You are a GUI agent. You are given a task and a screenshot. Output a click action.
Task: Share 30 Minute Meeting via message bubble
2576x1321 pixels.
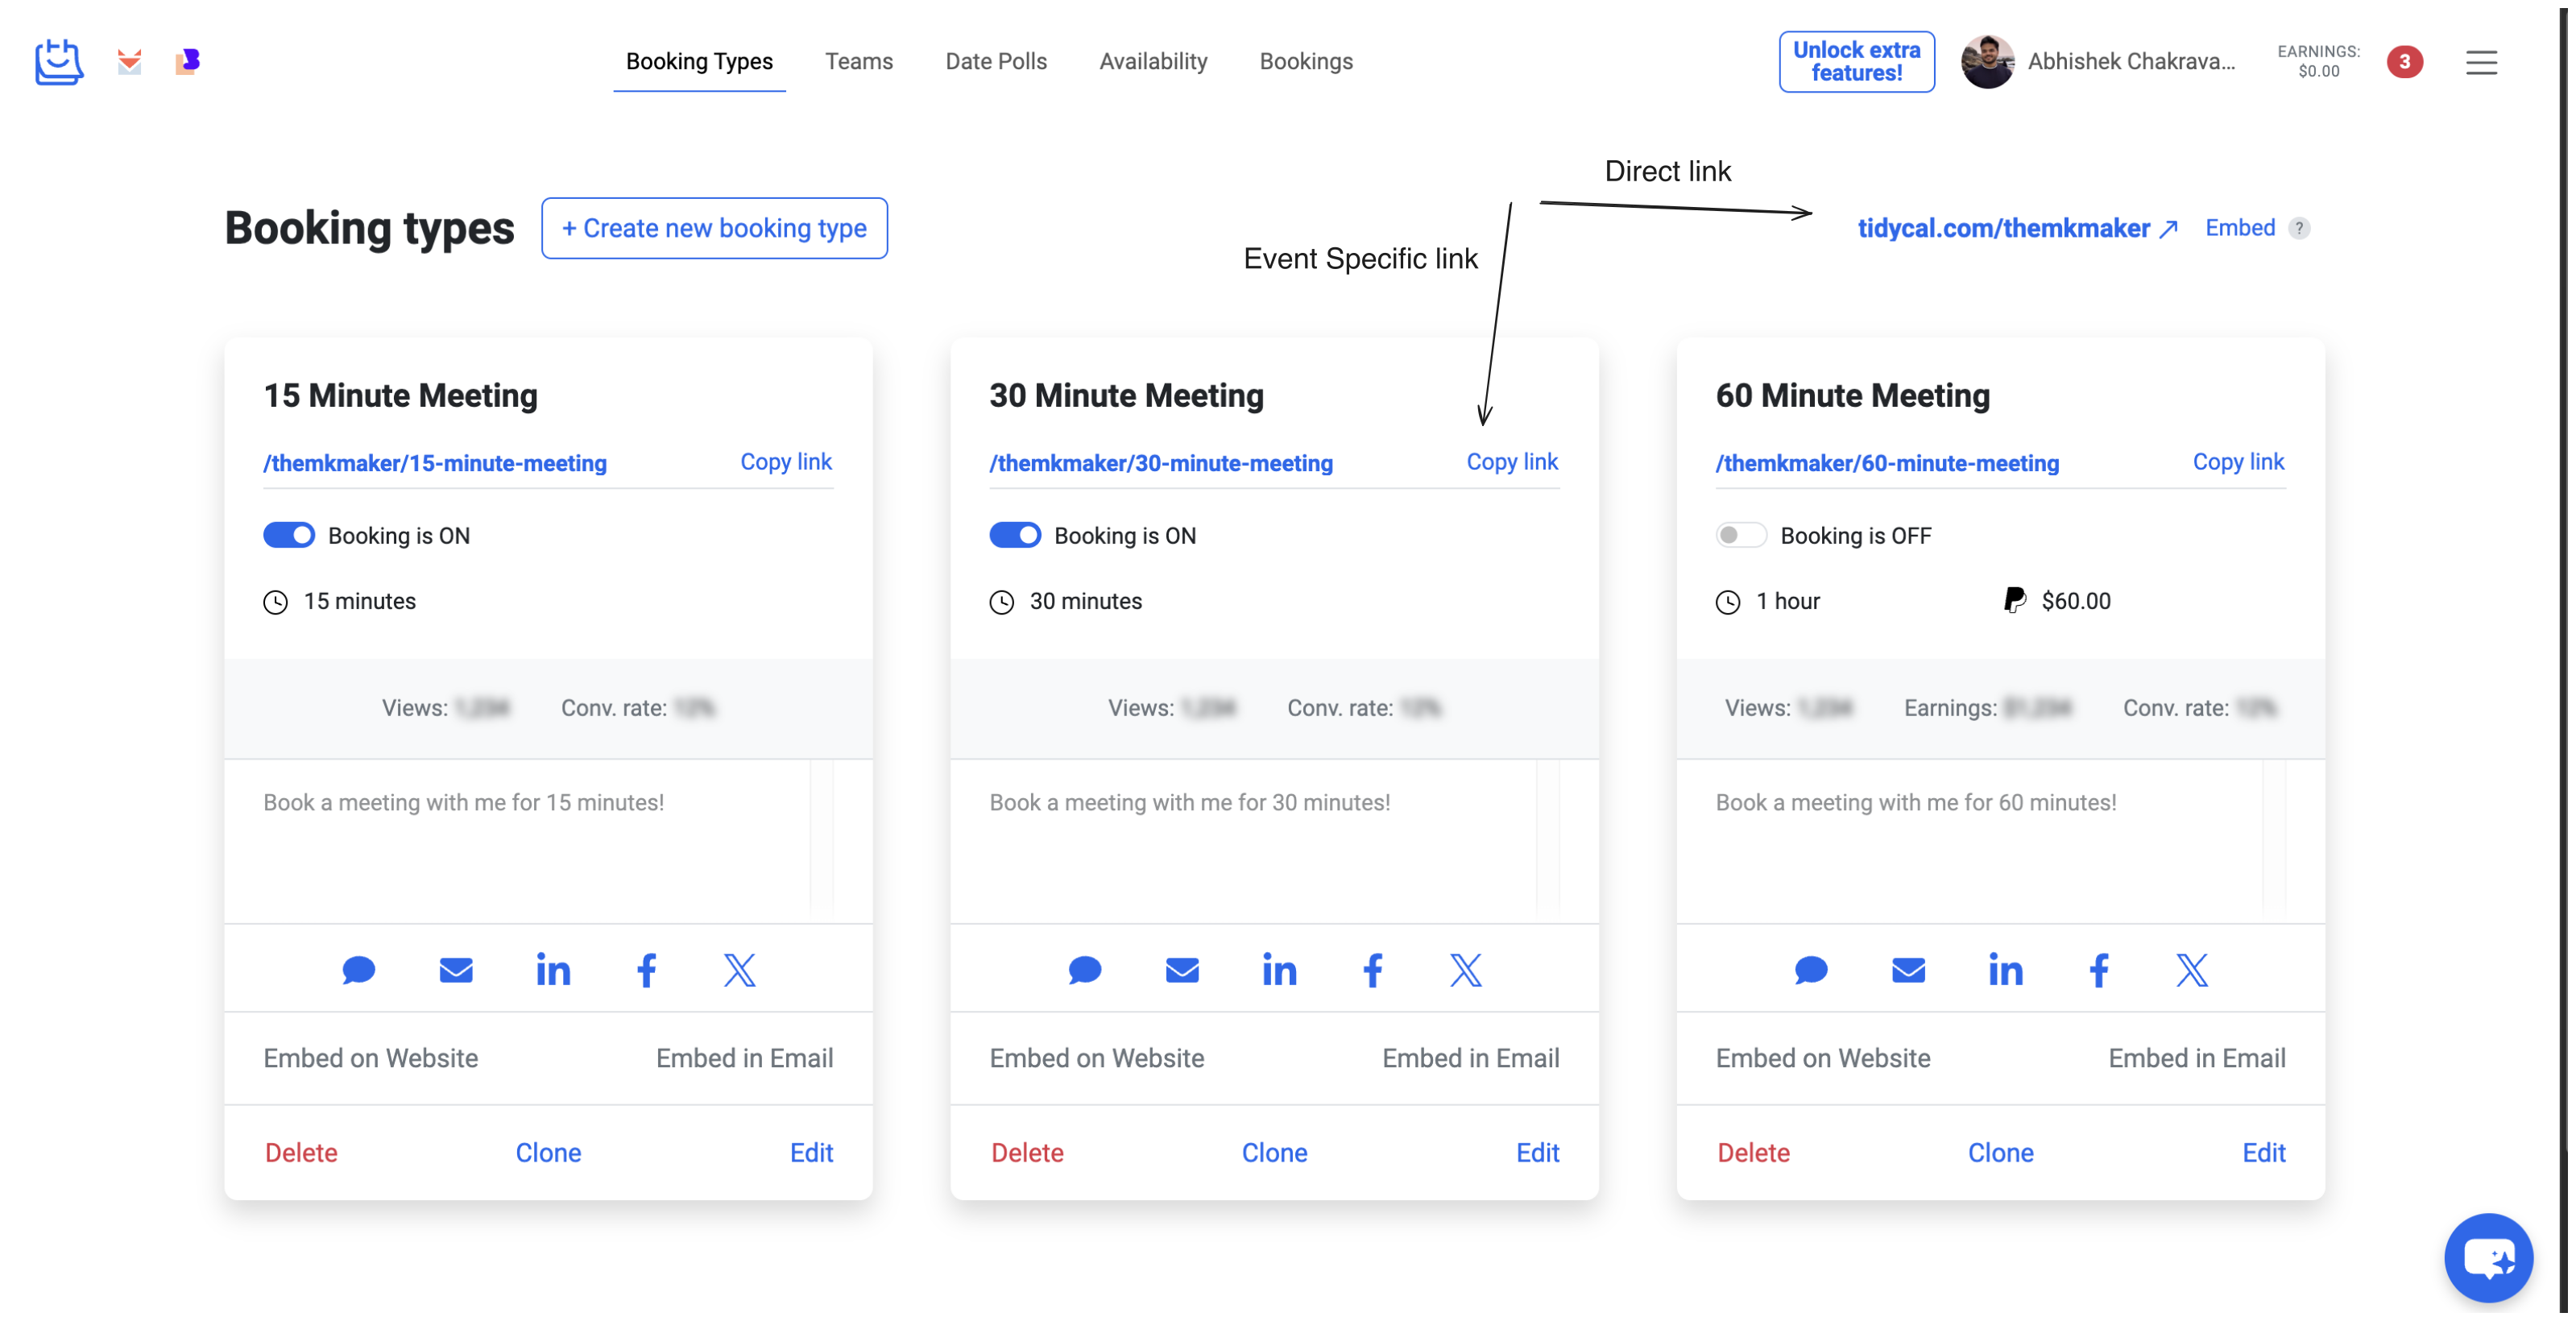coord(1084,969)
